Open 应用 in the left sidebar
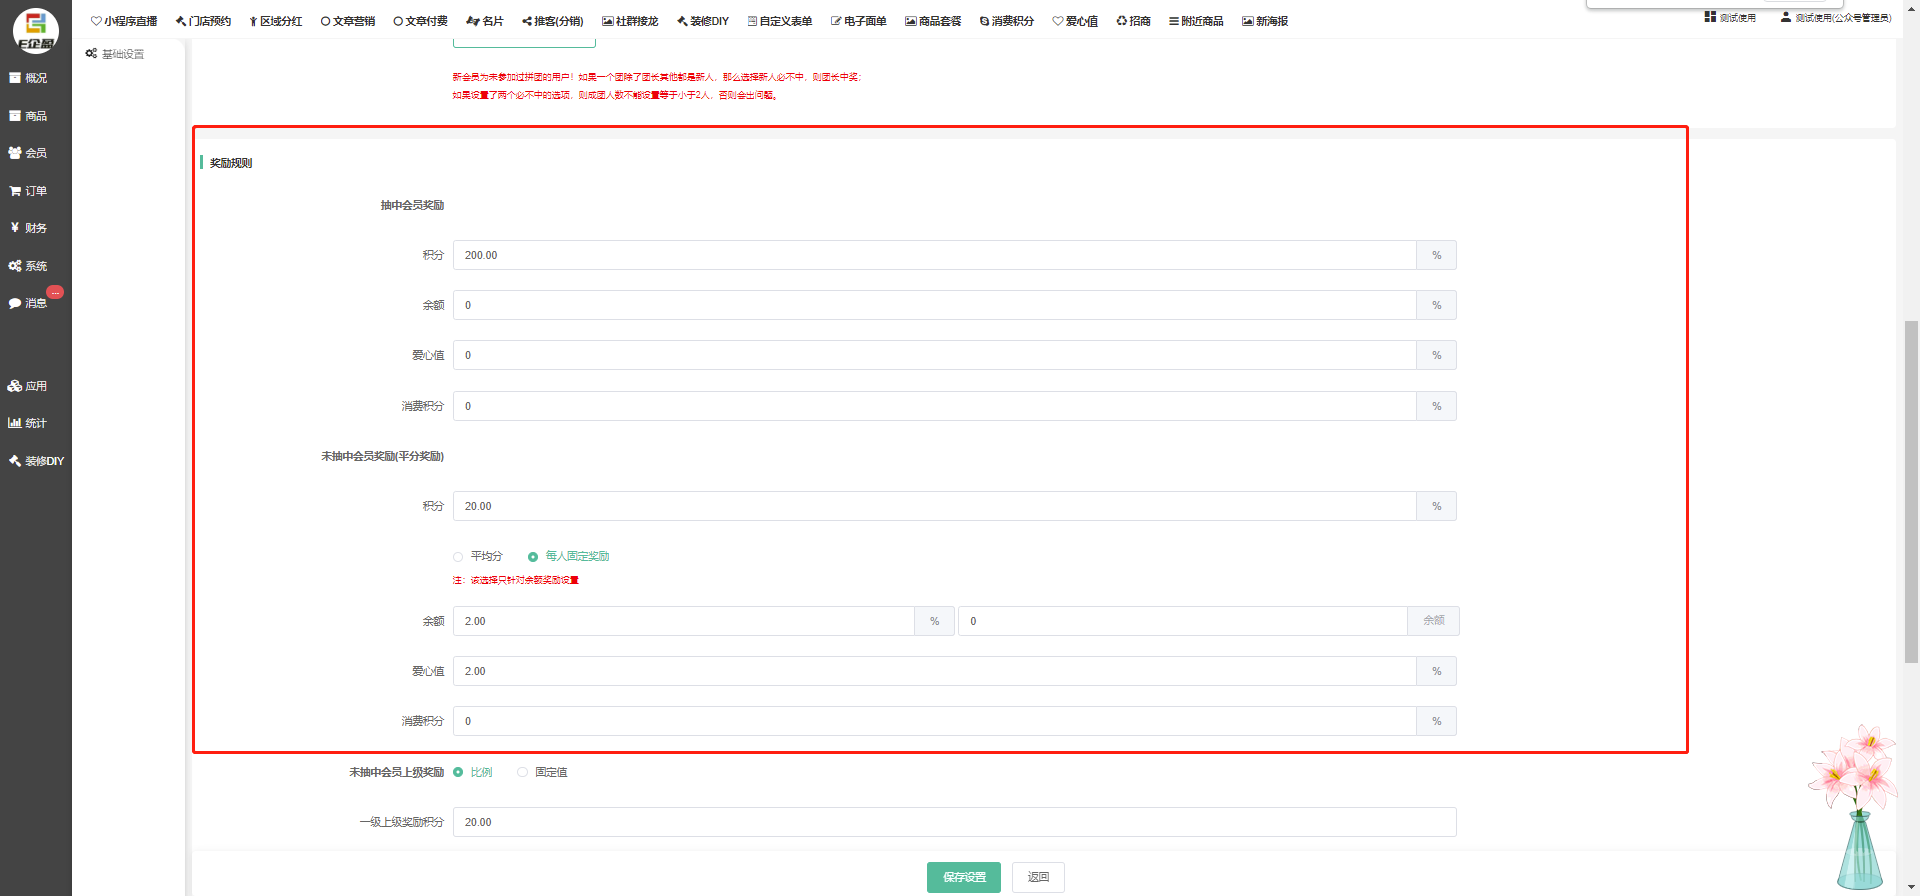 coord(28,386)
